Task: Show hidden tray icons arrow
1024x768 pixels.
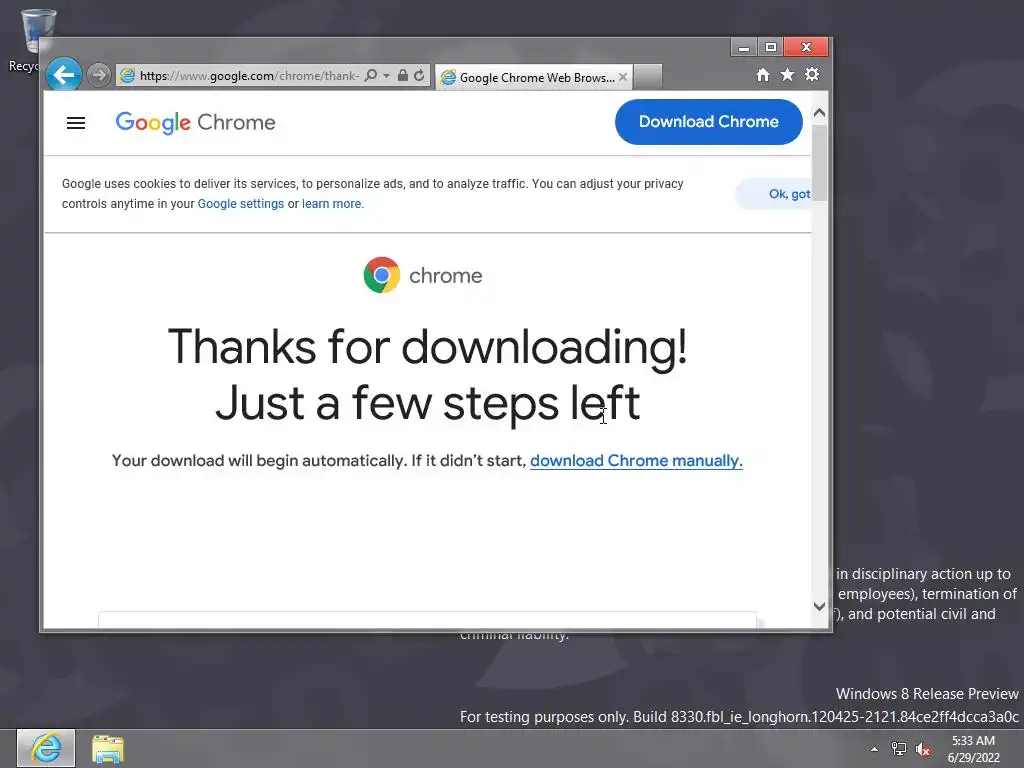Action: click(874, 749)
